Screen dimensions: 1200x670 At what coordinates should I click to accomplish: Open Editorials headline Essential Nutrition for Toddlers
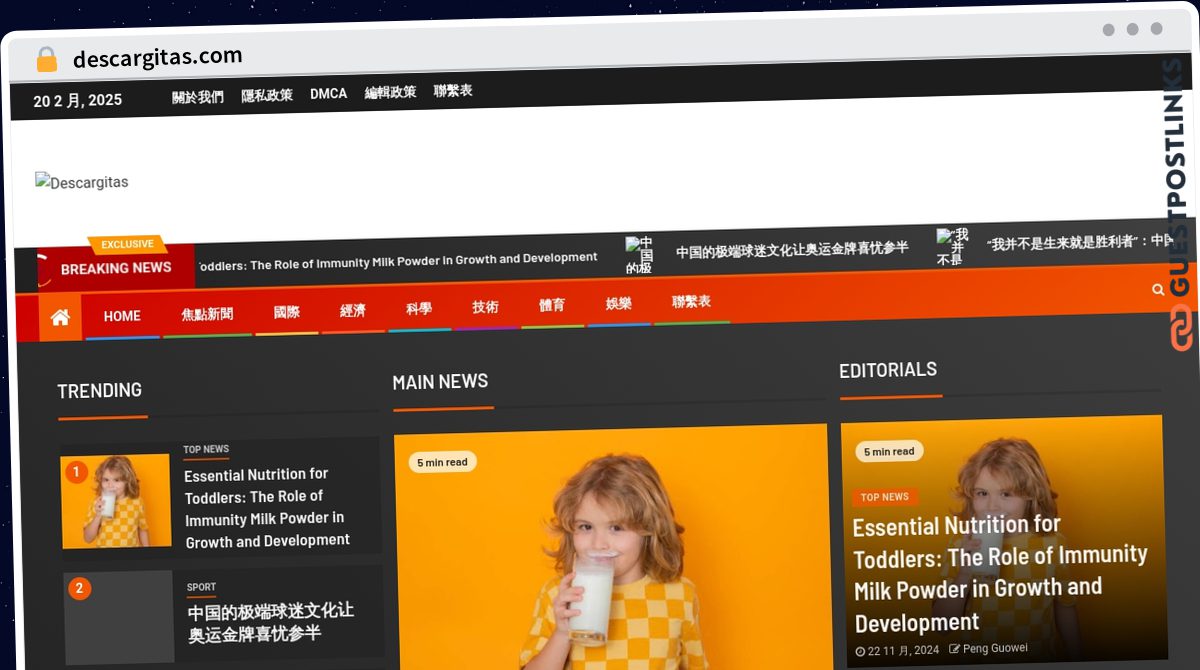(x=1000, y=574)
